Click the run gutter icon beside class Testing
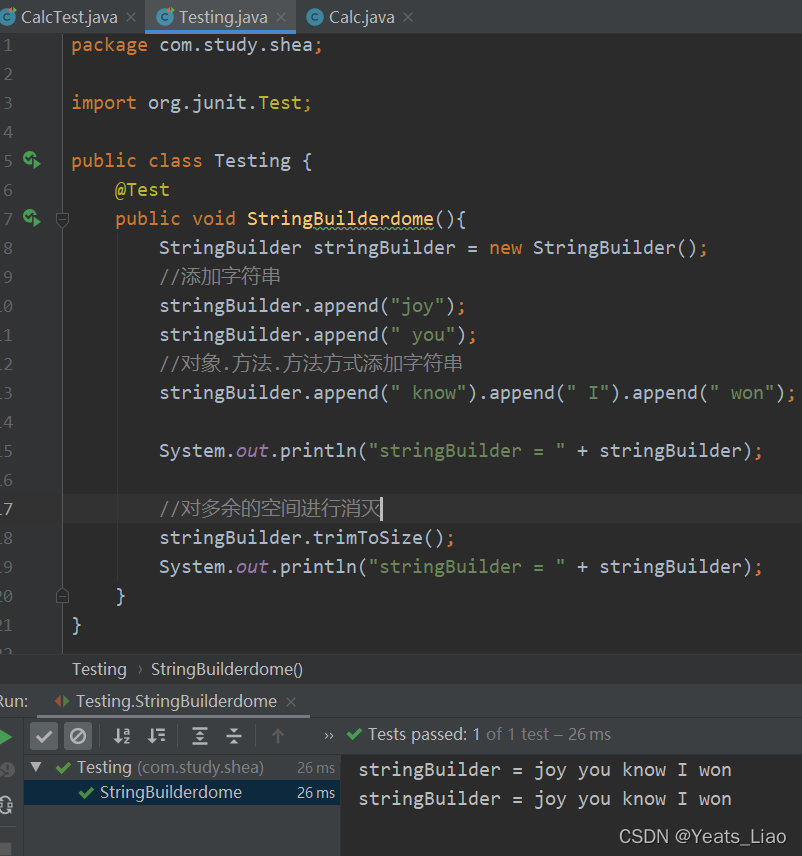The width and height of the screenshot is (802, 856). pyautogui.click(x=32, y=160)
